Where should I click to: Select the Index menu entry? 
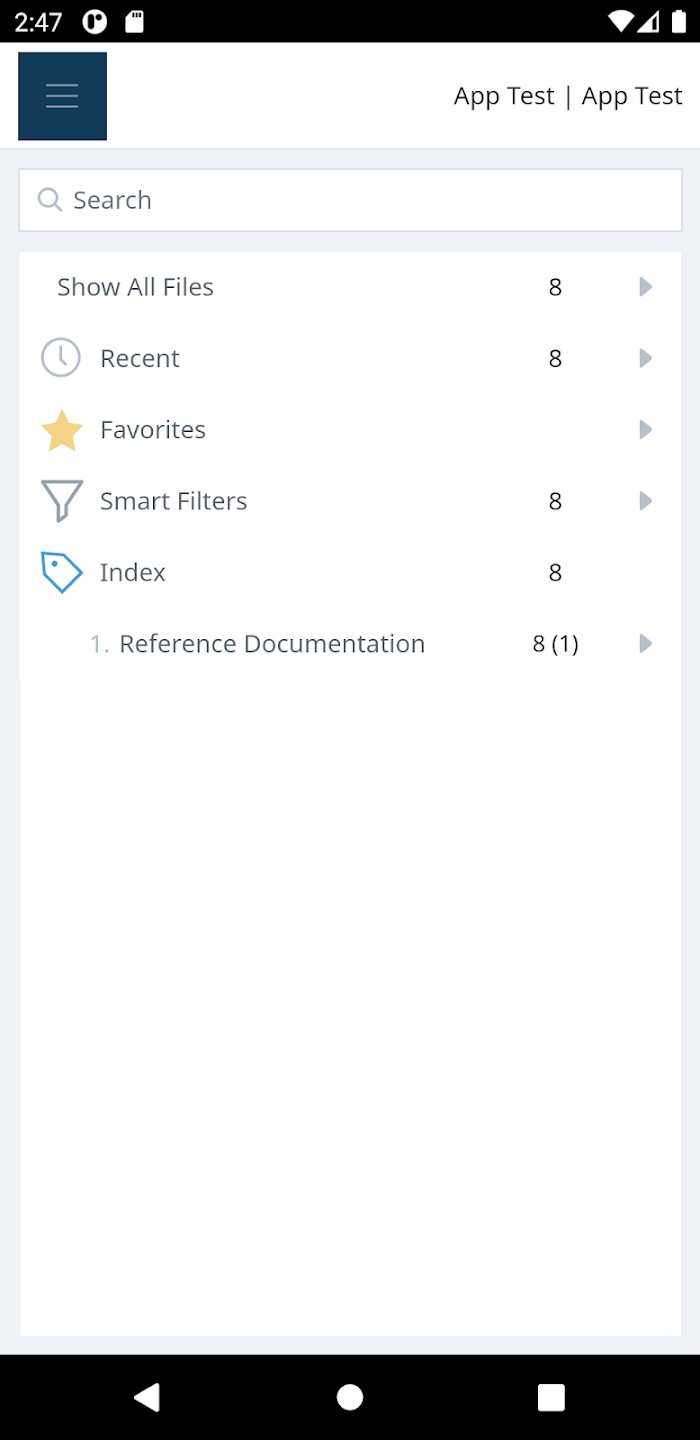click(x=132, y=572)
